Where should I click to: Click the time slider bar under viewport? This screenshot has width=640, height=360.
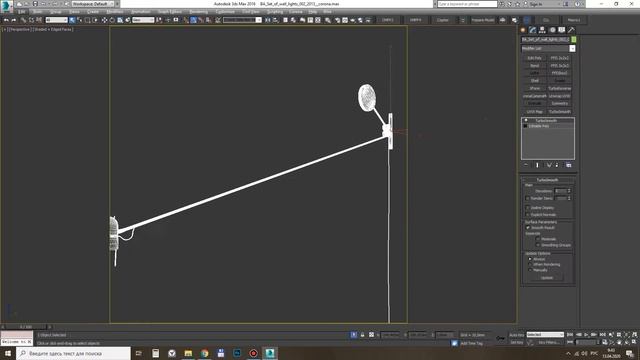click(x=27, y=327)
